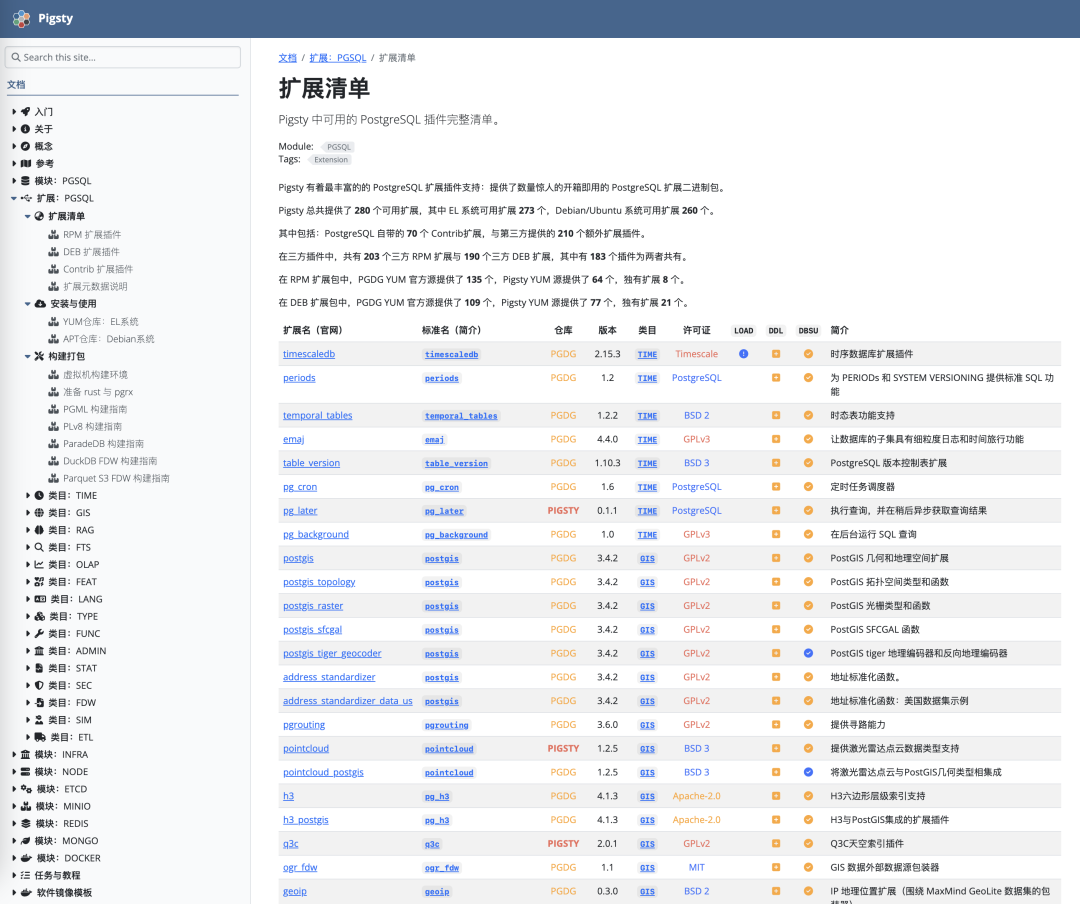Click the shield icon beside 类目: SEC

(39, 686)
